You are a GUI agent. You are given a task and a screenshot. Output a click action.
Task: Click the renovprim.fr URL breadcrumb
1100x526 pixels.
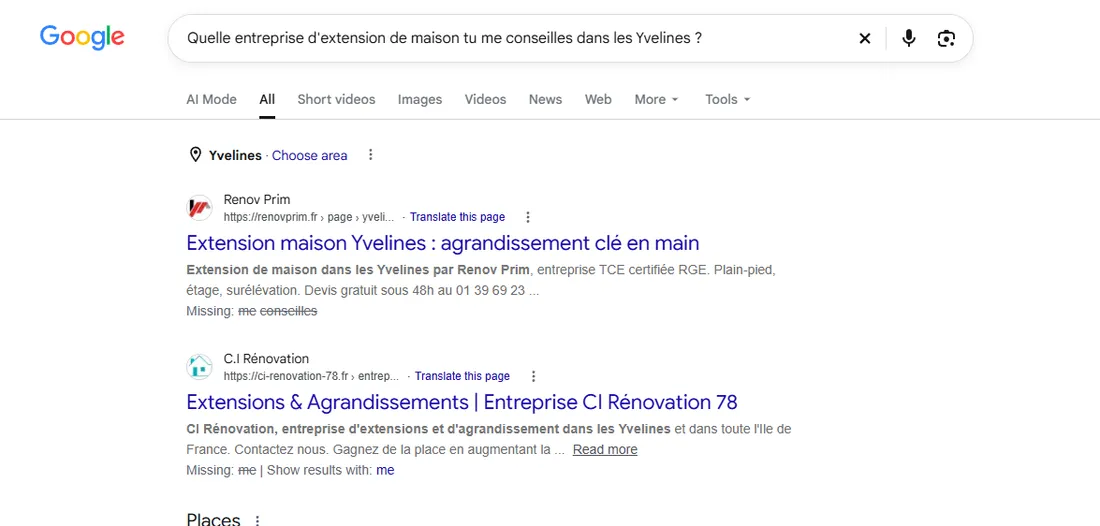[309, 217]
